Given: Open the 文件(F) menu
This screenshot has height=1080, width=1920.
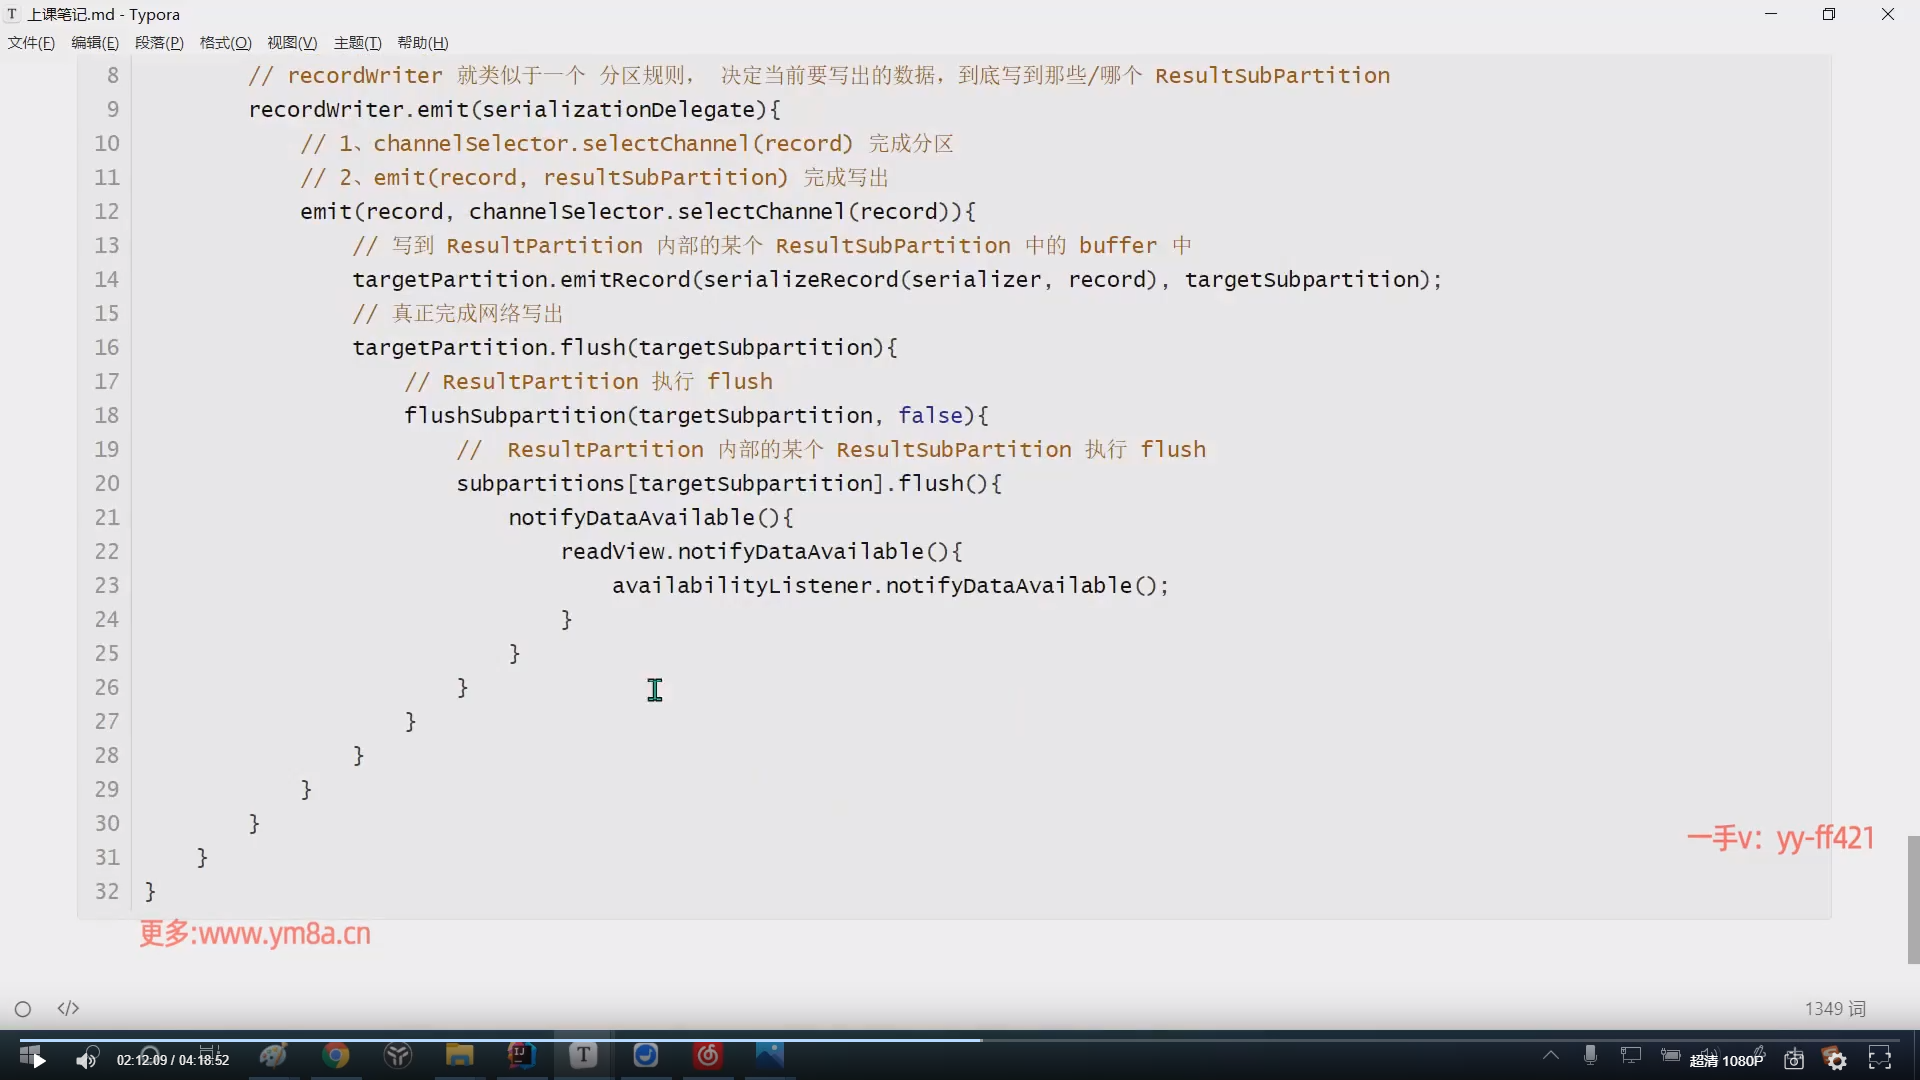Looking at the screenshot, I should (31, 43).
